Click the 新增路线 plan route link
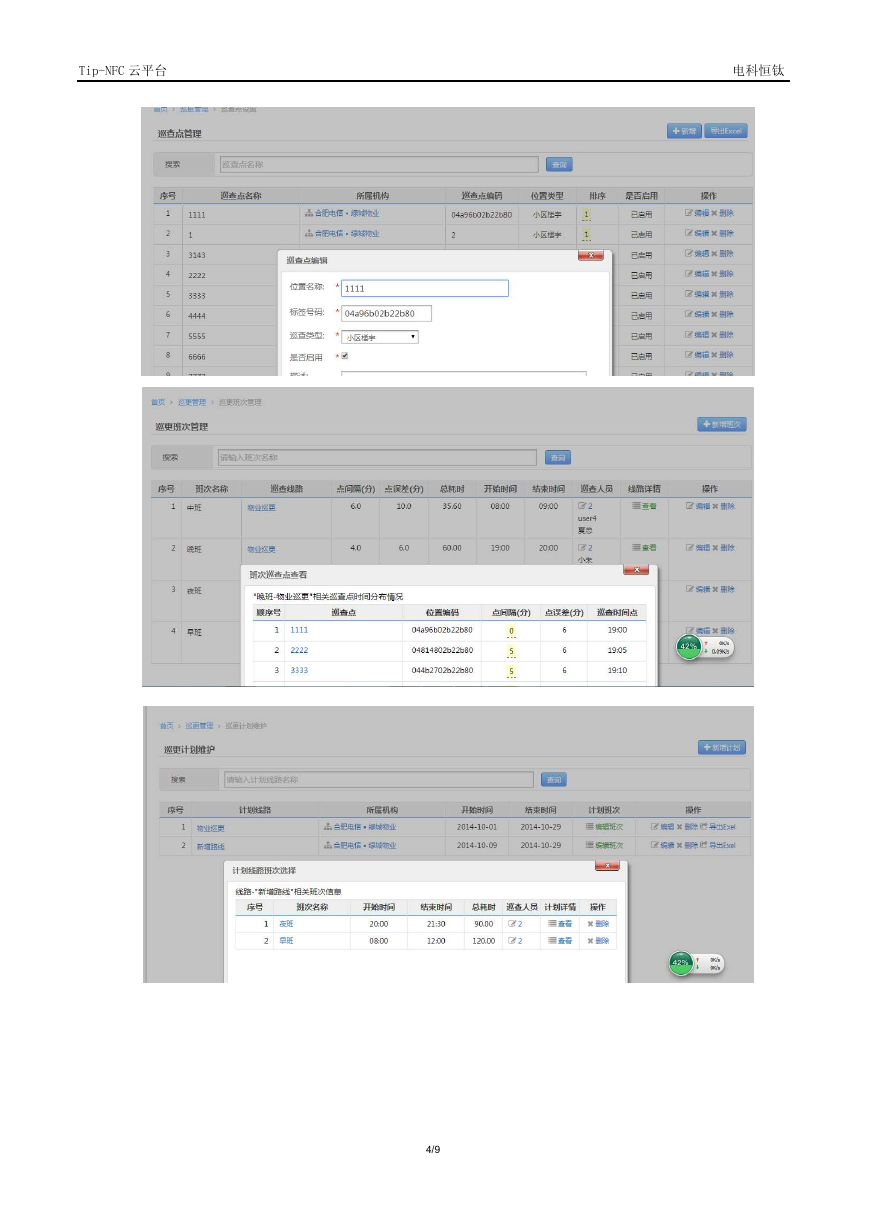This screenshot has width=869, height=1228. point(210,846)
